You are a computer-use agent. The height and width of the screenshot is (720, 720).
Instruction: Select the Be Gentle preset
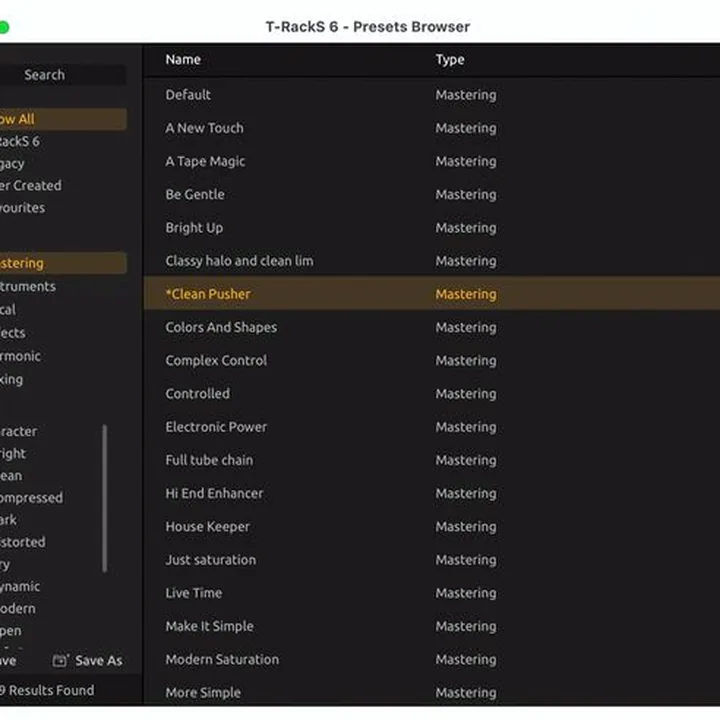pyautogui.click(x=432, y=195)
